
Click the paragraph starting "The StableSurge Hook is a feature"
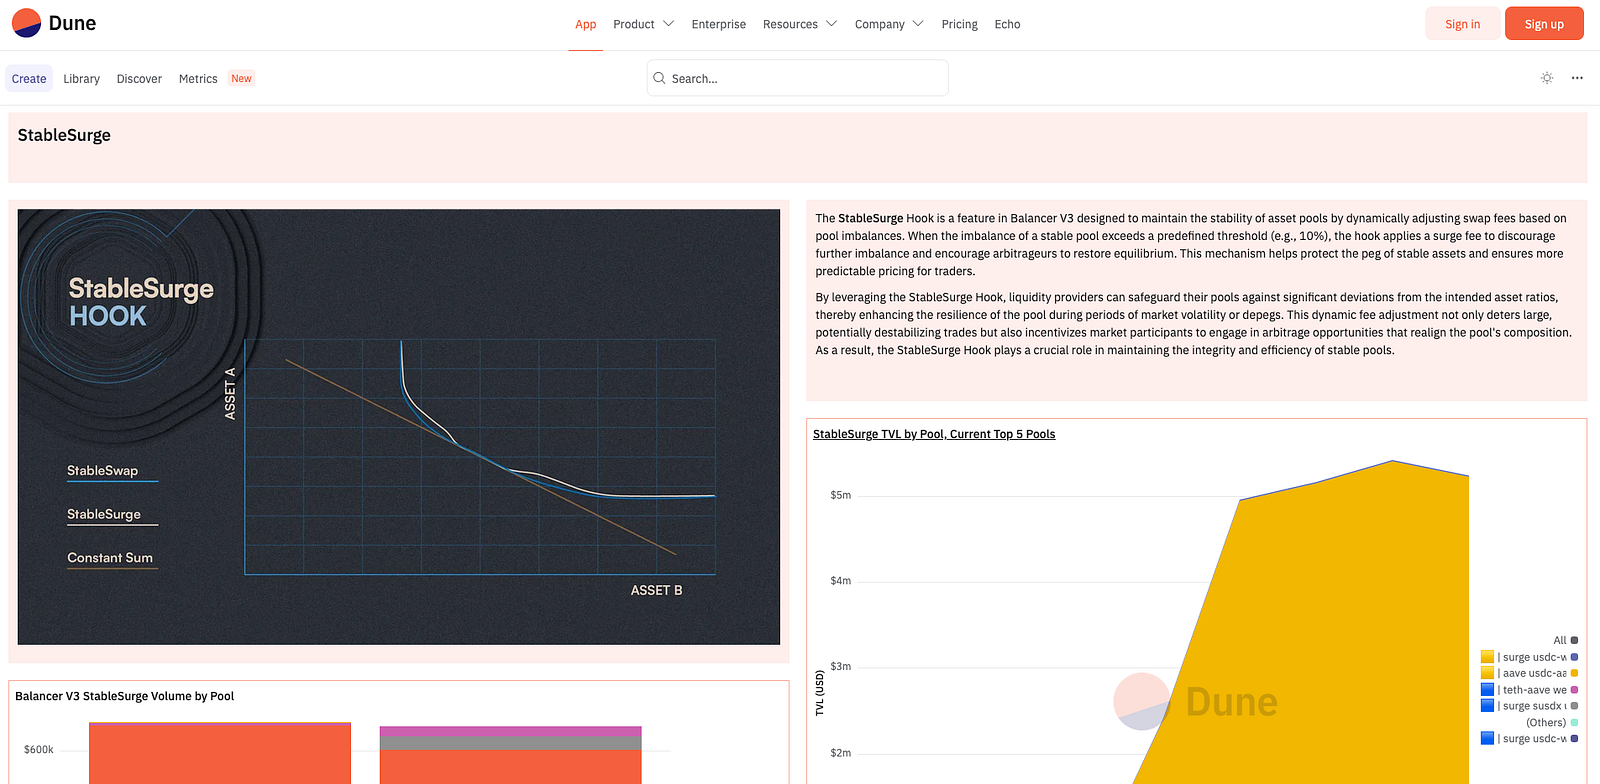(1191, 244)
